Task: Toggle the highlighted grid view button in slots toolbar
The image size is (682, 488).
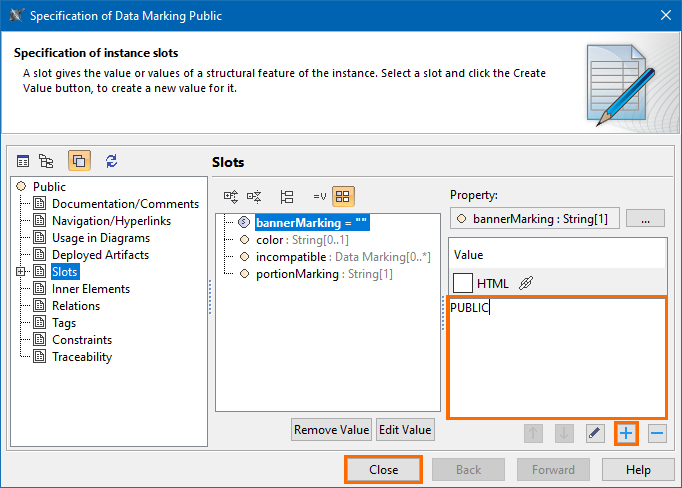Action: coord(343,197)
